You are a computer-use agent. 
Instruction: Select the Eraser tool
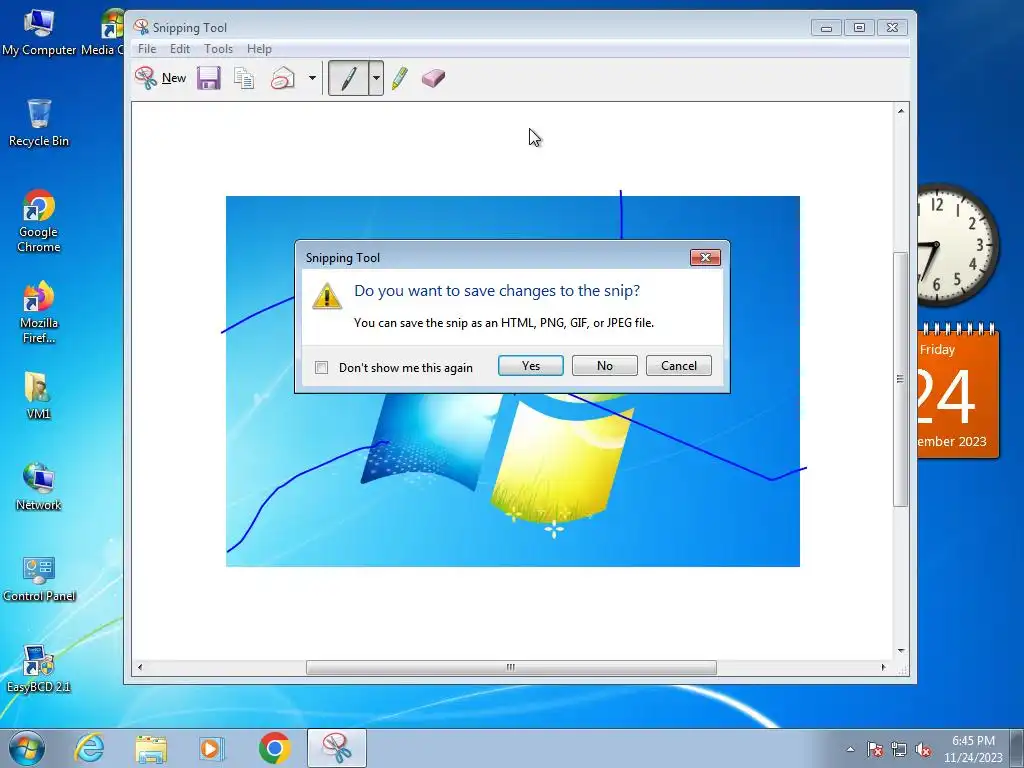pyautogui.click(x=433, y=78)
